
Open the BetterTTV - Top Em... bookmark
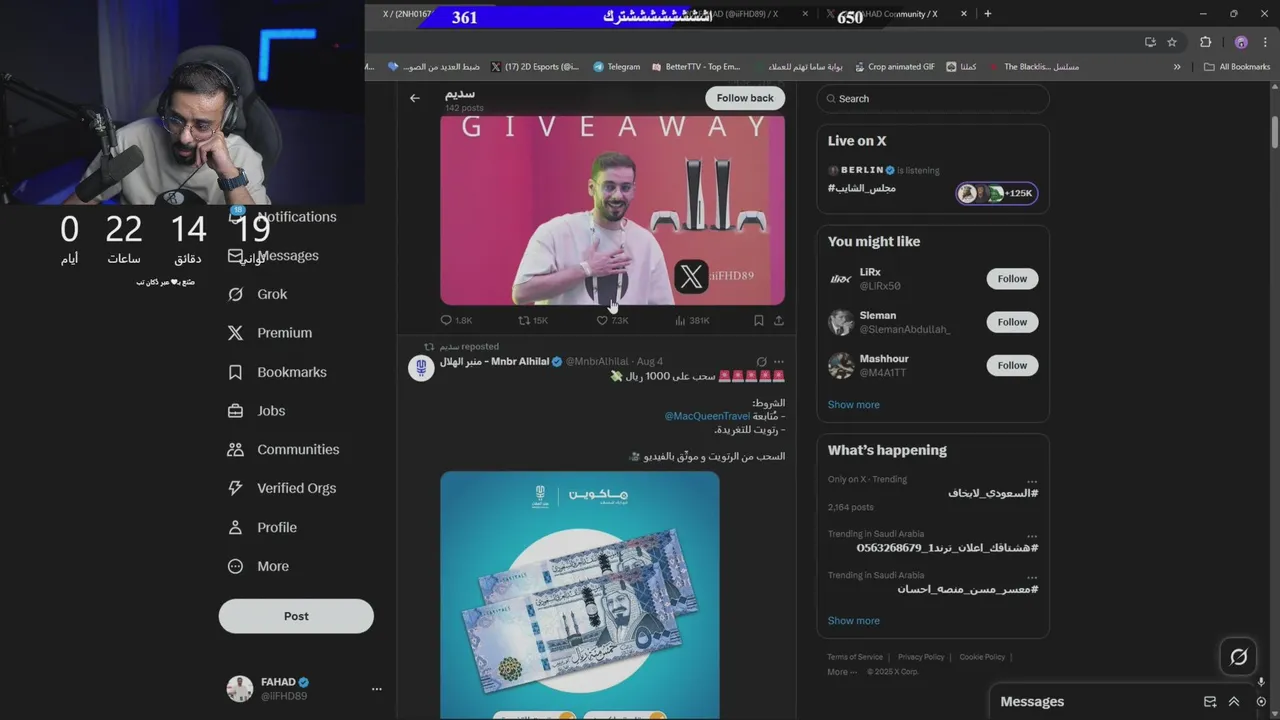696,67
